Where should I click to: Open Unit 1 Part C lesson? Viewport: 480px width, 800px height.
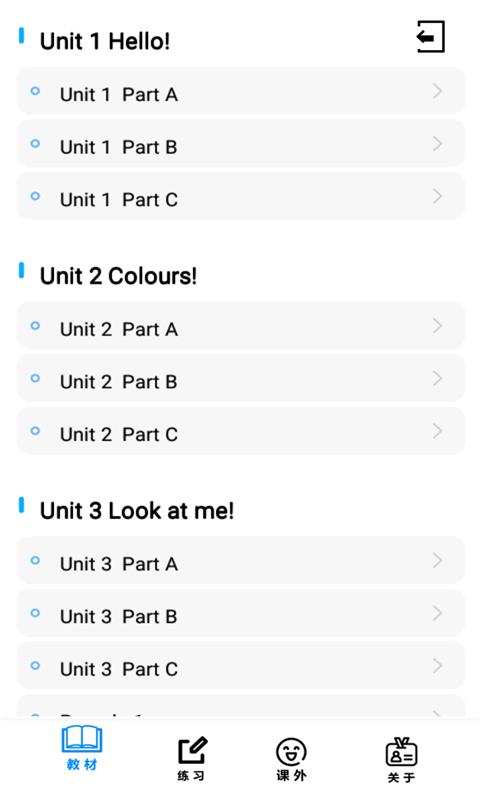coord(241,197)
